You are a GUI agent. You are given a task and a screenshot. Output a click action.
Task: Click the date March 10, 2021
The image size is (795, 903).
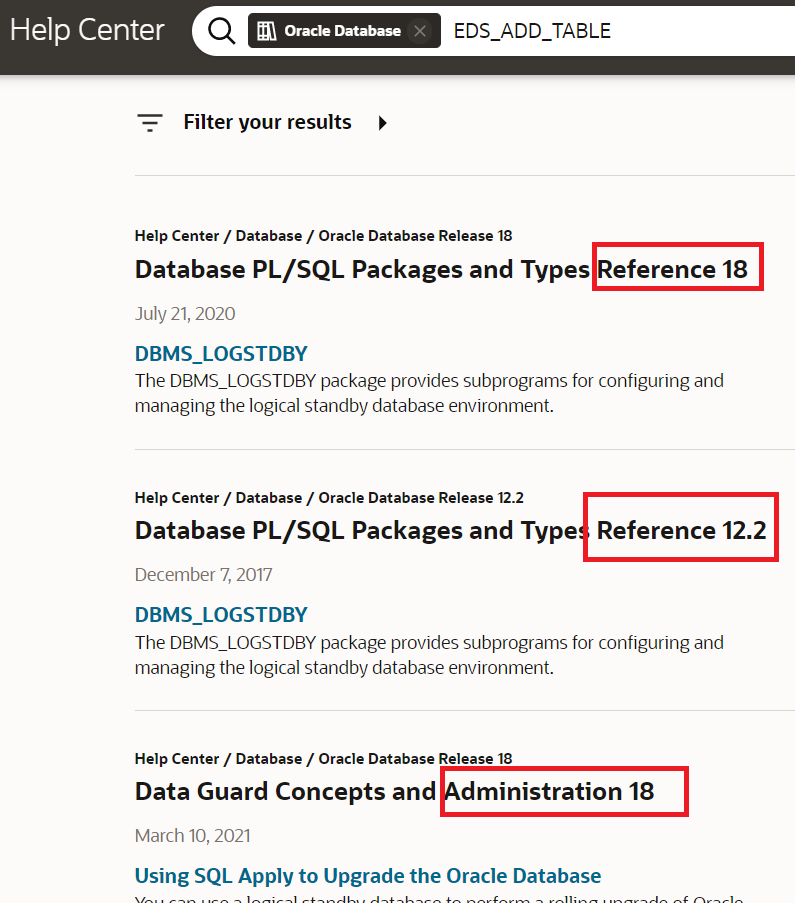point(192,835)
